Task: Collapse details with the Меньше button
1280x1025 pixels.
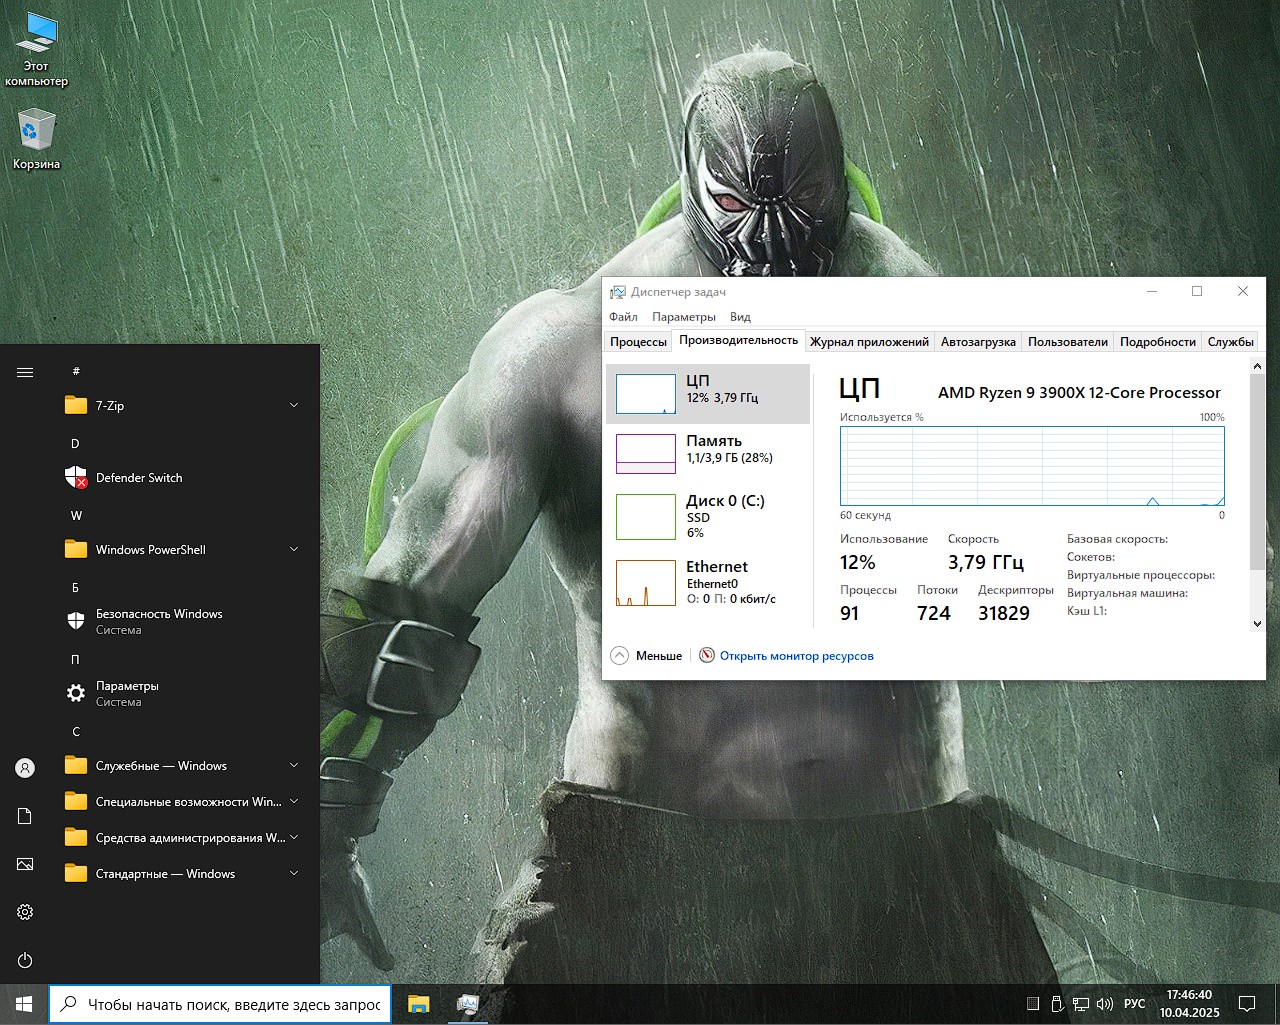Action: [x=646, y=656]
